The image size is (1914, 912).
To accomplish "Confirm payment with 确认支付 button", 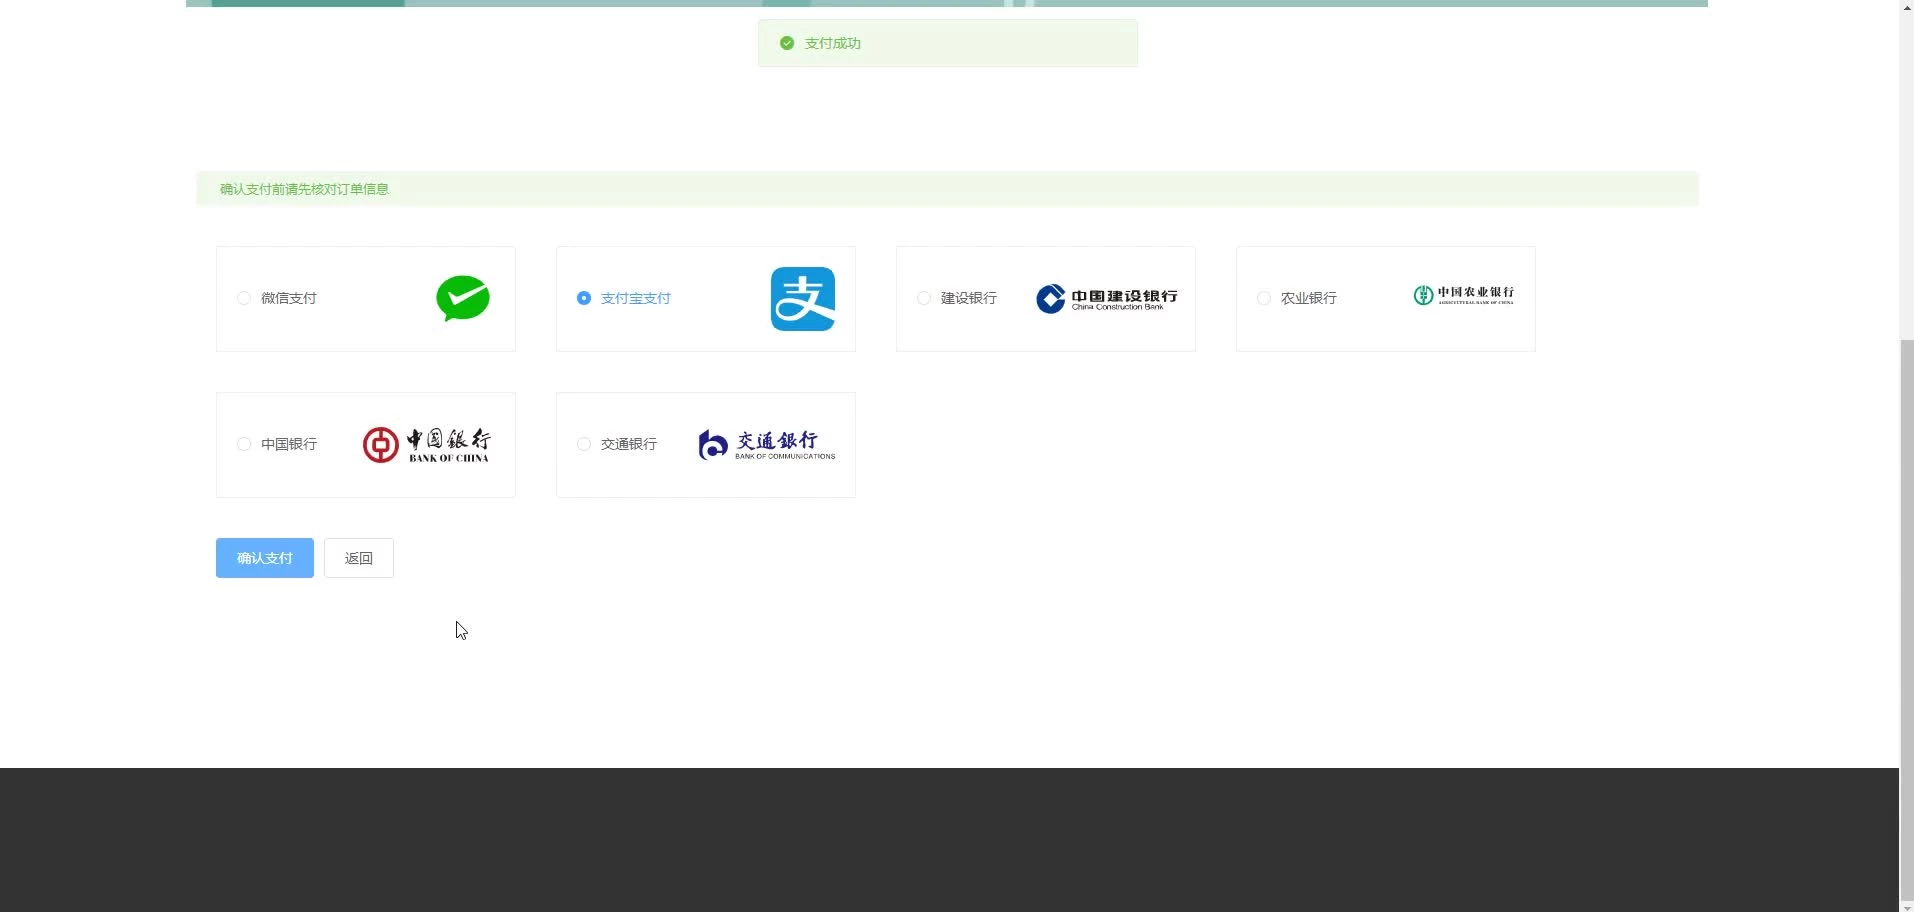I will (265, 558).
